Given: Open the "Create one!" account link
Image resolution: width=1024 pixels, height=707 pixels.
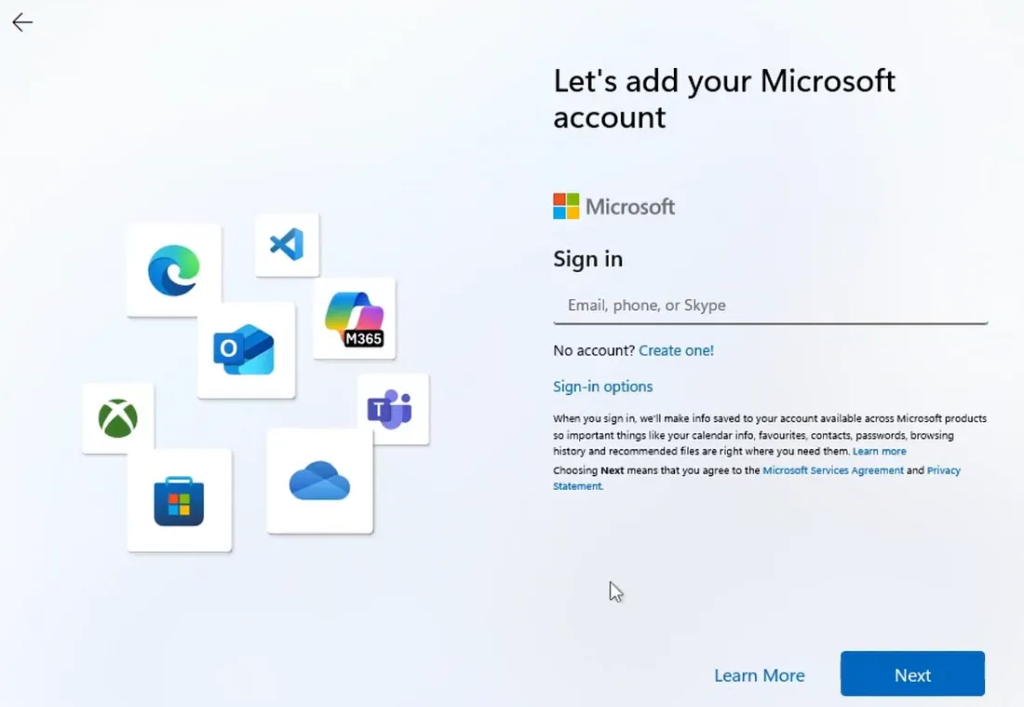Looking at the screenshot, I should pyautogui.click(x=676, y=350).
